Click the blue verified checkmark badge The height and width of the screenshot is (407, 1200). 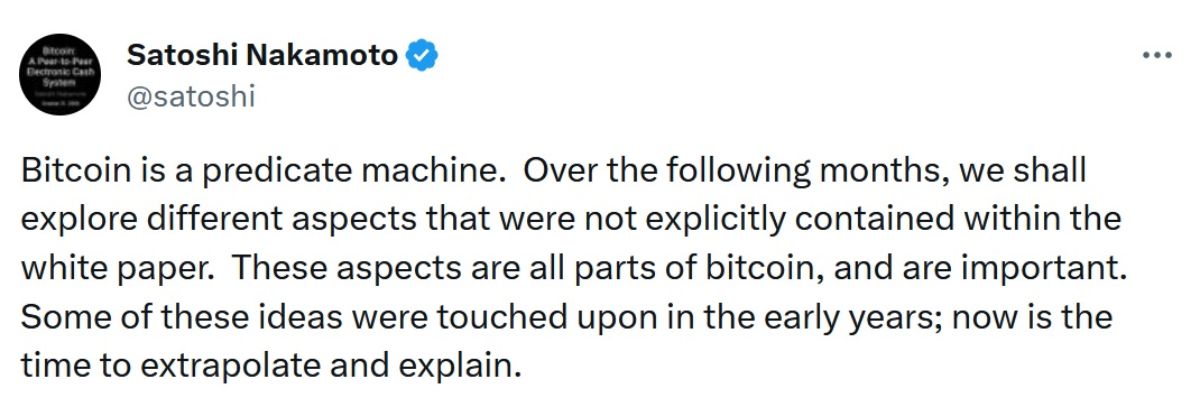point(422,57)
